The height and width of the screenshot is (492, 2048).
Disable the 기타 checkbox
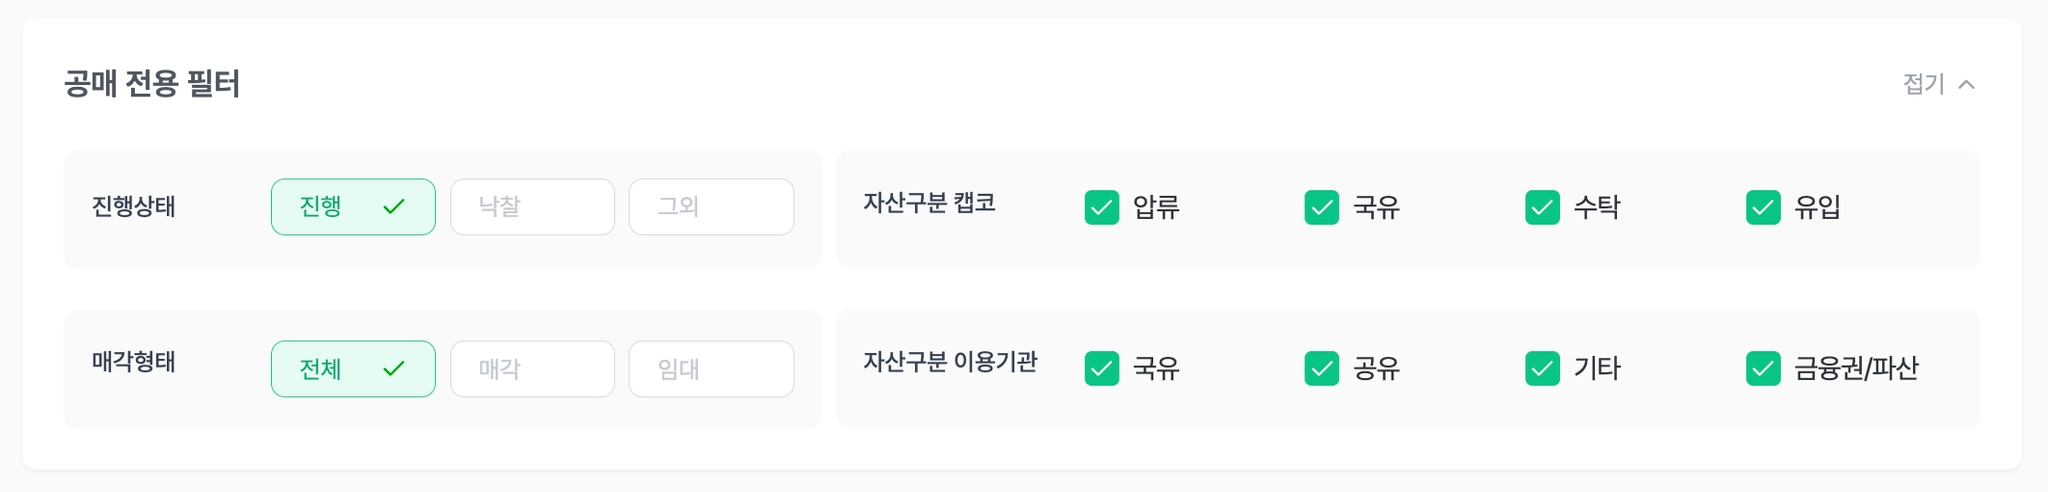click(x=1542, y=368)
